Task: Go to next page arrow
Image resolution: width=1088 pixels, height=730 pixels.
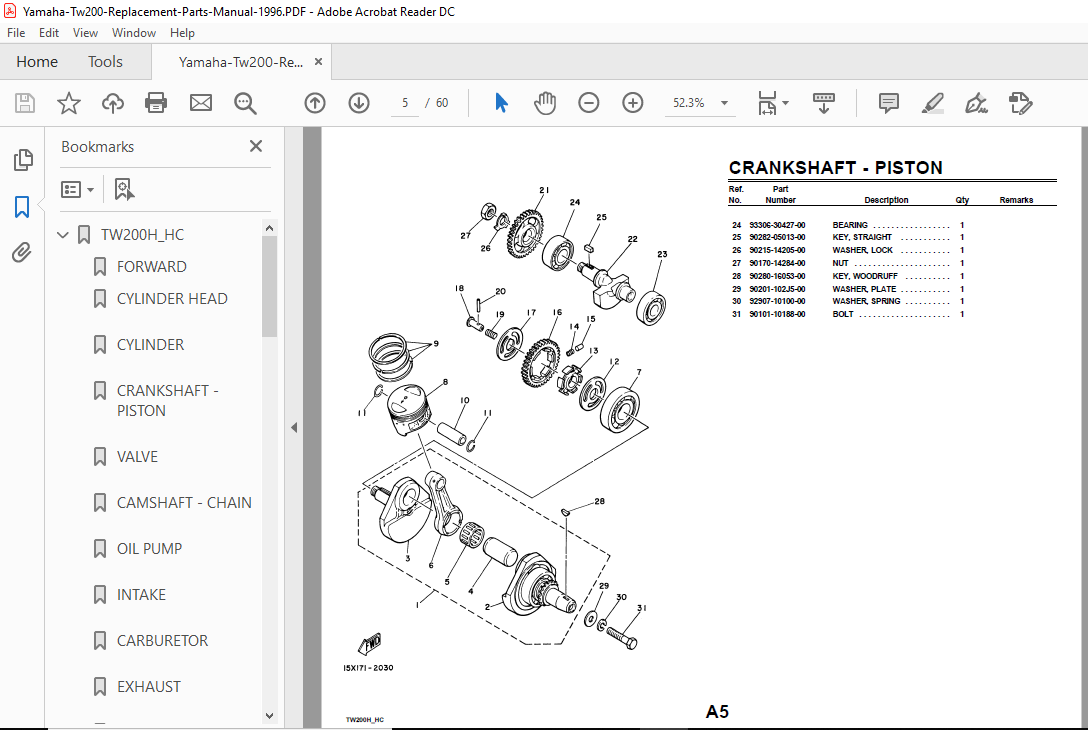Action: [x=359, y=103]
